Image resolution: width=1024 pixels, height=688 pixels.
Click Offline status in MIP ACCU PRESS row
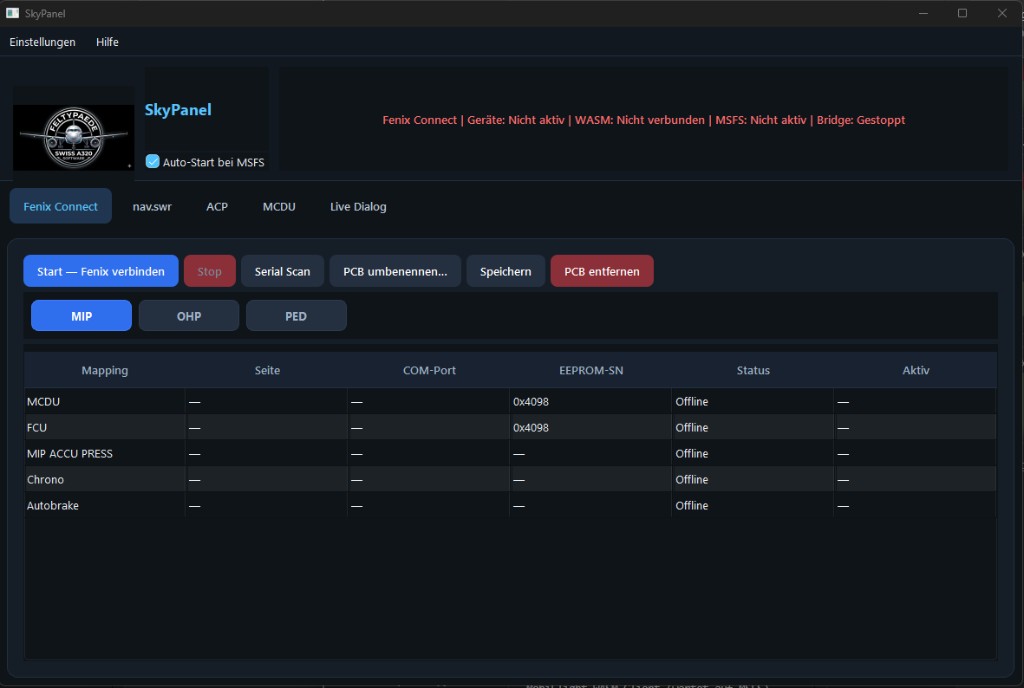tap(692, 454)
